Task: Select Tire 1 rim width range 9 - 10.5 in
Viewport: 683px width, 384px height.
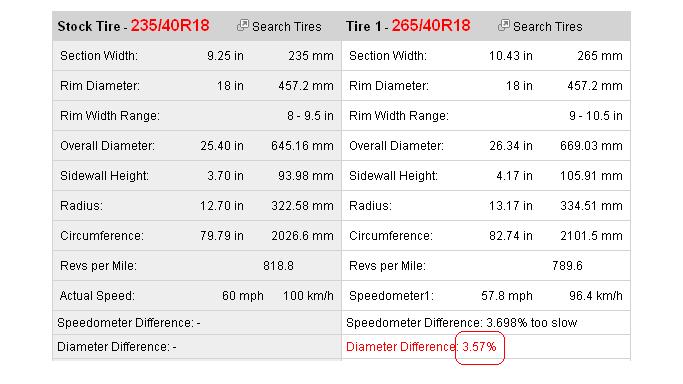Action: tap(595, 116)
